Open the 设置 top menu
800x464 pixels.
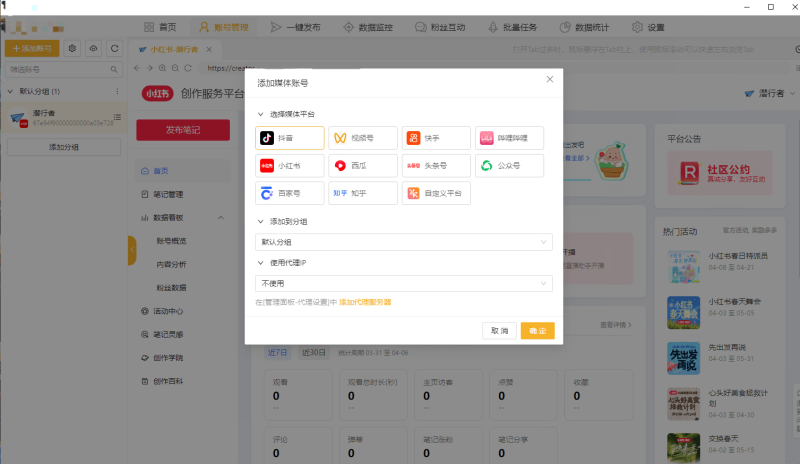(x=648, y=27)
